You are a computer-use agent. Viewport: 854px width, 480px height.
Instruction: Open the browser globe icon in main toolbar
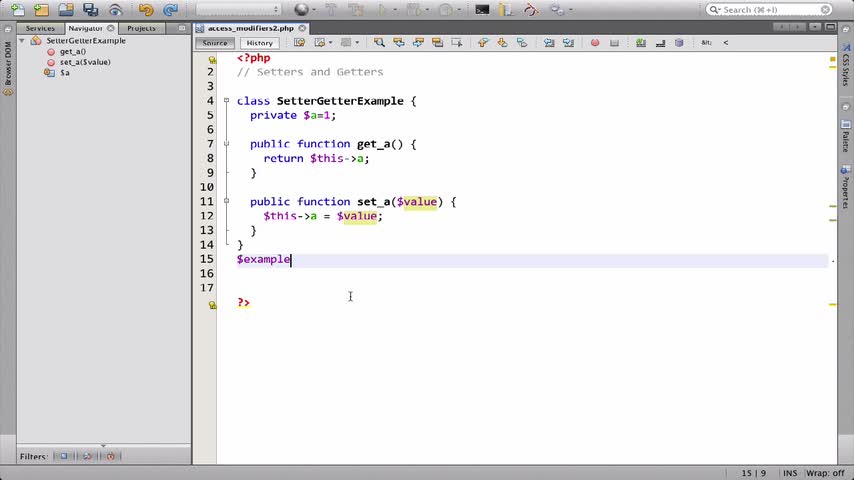click(x=301, y=9)
